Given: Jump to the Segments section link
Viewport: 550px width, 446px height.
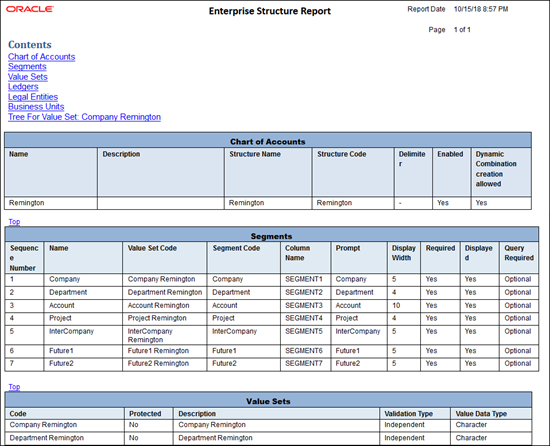Looking at the screenshot, I should pyautogui.click(x=27, y=67).
